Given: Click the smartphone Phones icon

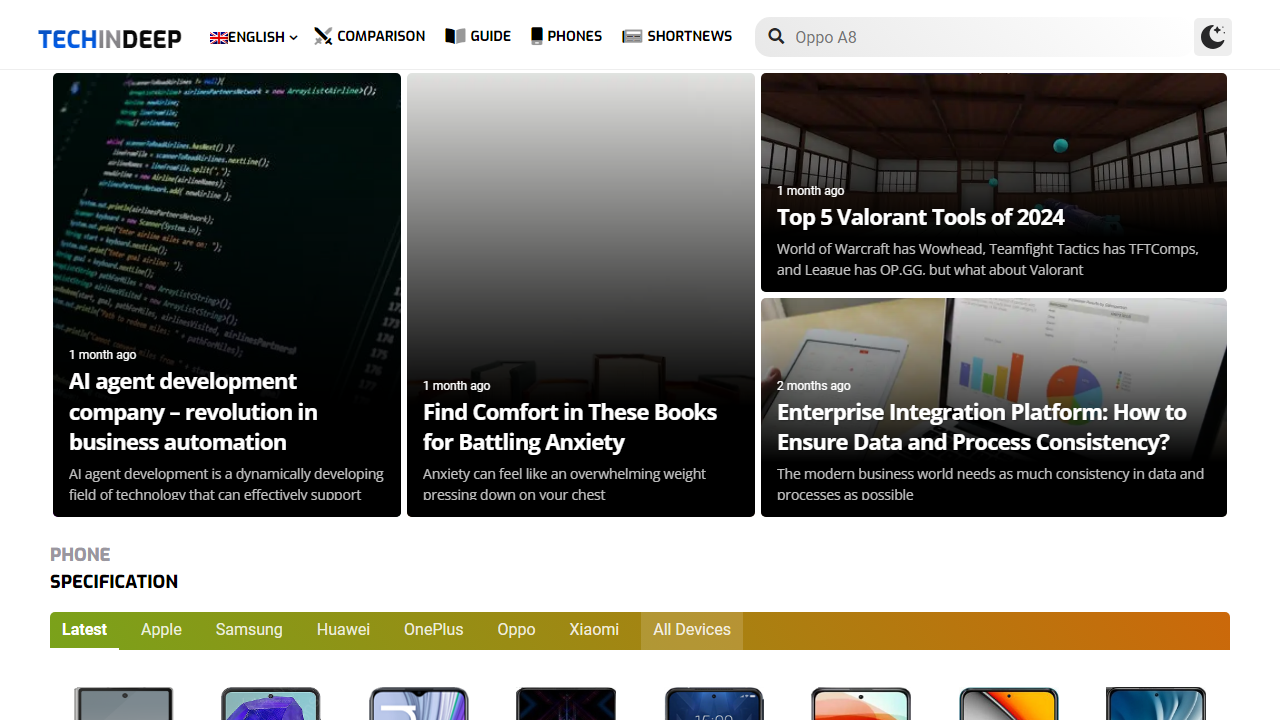Looking at the screenshot, I should pyautogui.click(x=537, y=37).
